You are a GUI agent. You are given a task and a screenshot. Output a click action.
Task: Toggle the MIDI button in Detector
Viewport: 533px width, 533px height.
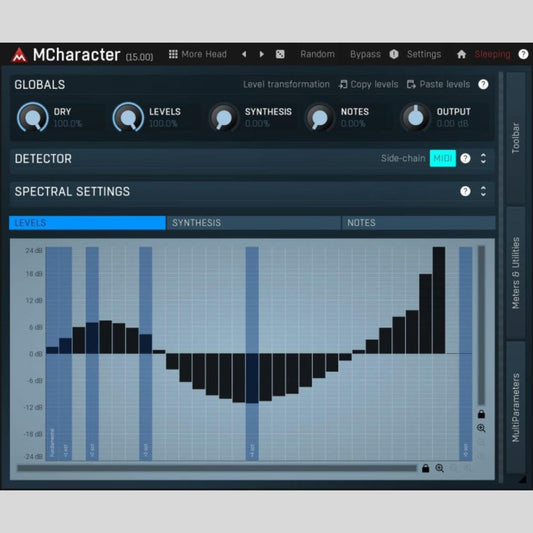click(443, 158)
